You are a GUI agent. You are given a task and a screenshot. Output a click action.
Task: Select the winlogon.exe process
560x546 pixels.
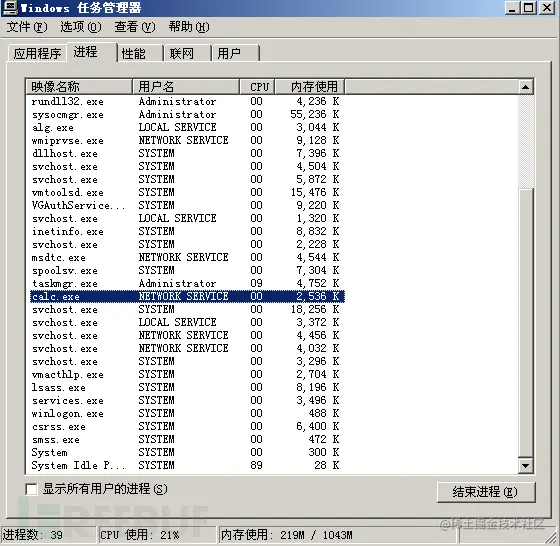point(187,414)
